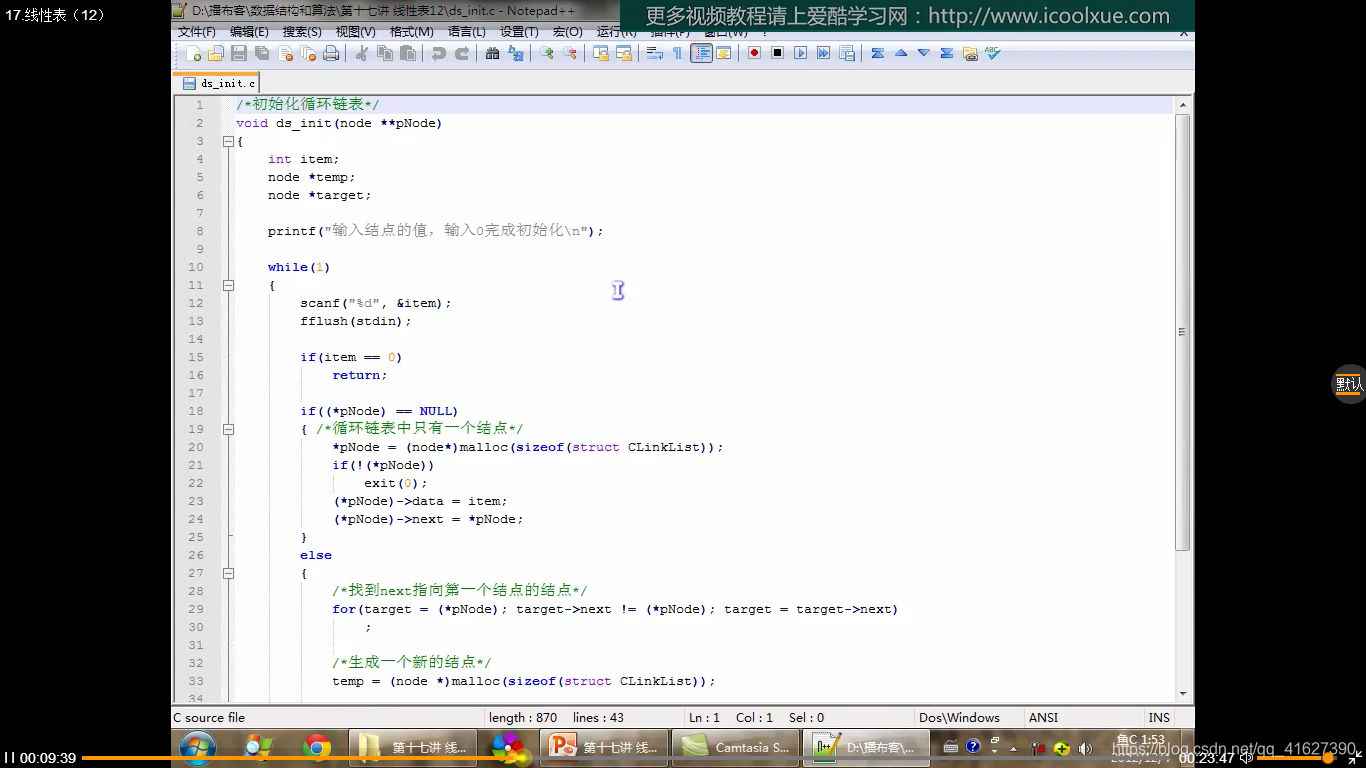Click the Sync Horizontal Scrolling icon

tap(623, 53)
